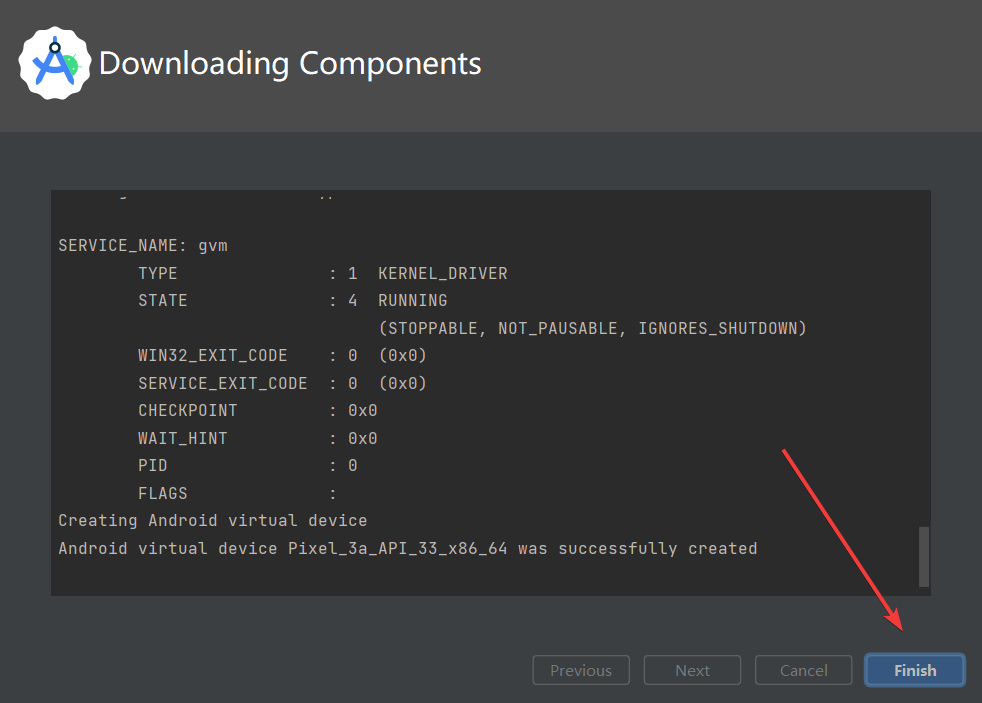Click the Previous button
This screenshot has width=982, height=703.
[x=581, y=670]
